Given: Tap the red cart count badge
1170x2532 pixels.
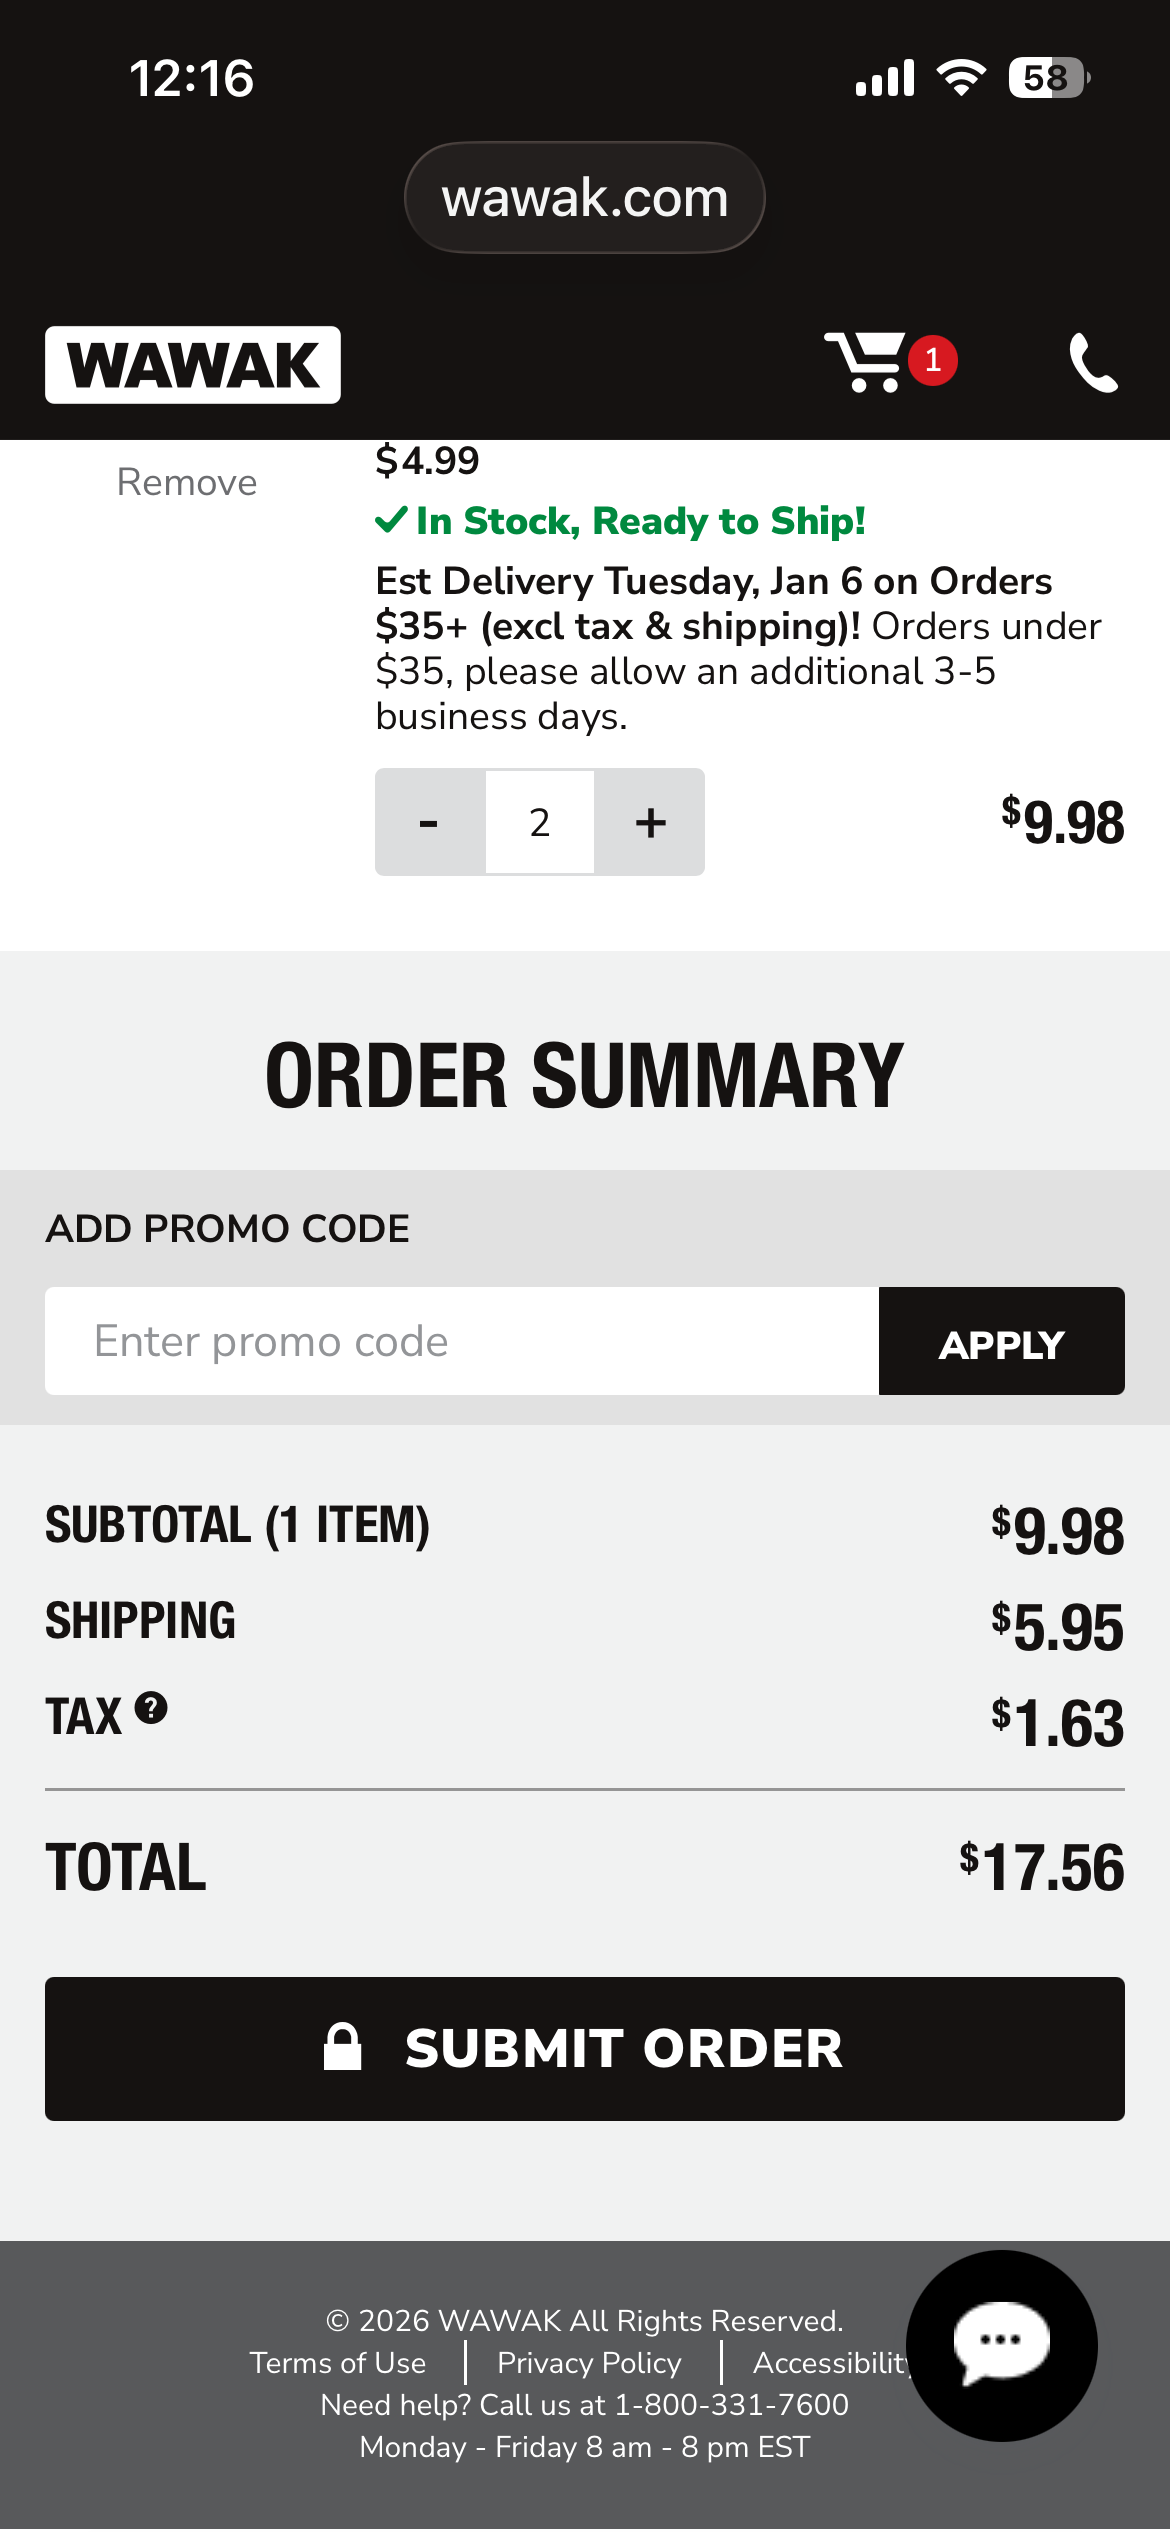Looking at the screenshot, I should coord(933,360).
